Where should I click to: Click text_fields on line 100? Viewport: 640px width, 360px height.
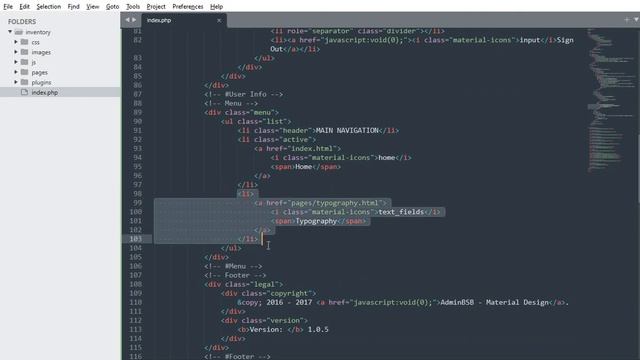(401, 212)
